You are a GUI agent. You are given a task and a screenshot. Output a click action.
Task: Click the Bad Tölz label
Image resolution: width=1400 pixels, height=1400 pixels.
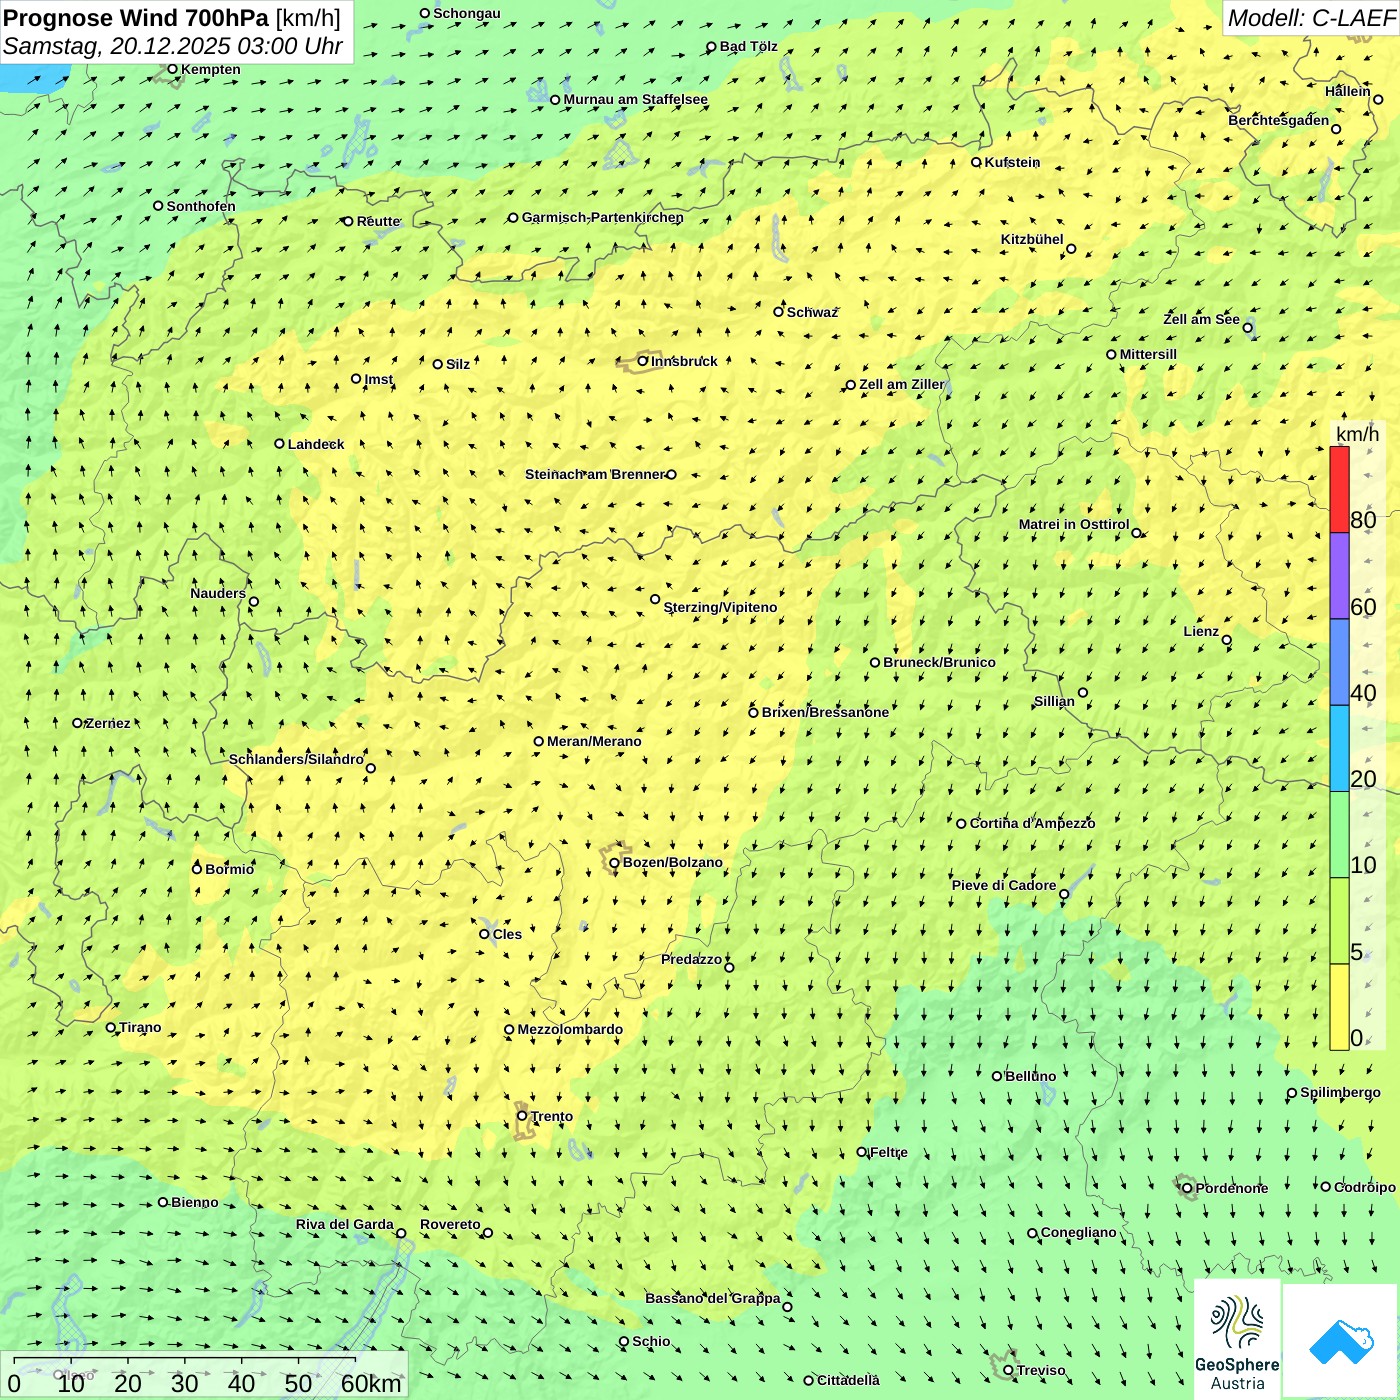748,46
